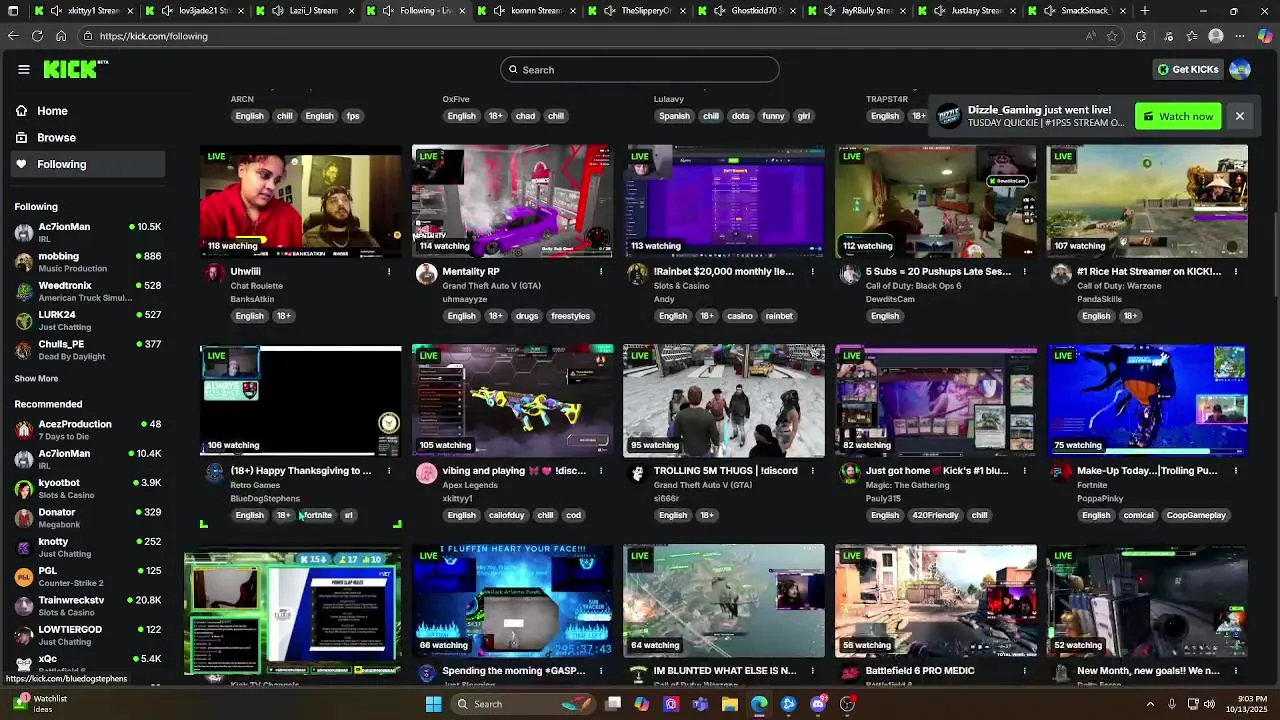
Task: Open AcezProduction avatar under Recommended
Action: [24, 430]
